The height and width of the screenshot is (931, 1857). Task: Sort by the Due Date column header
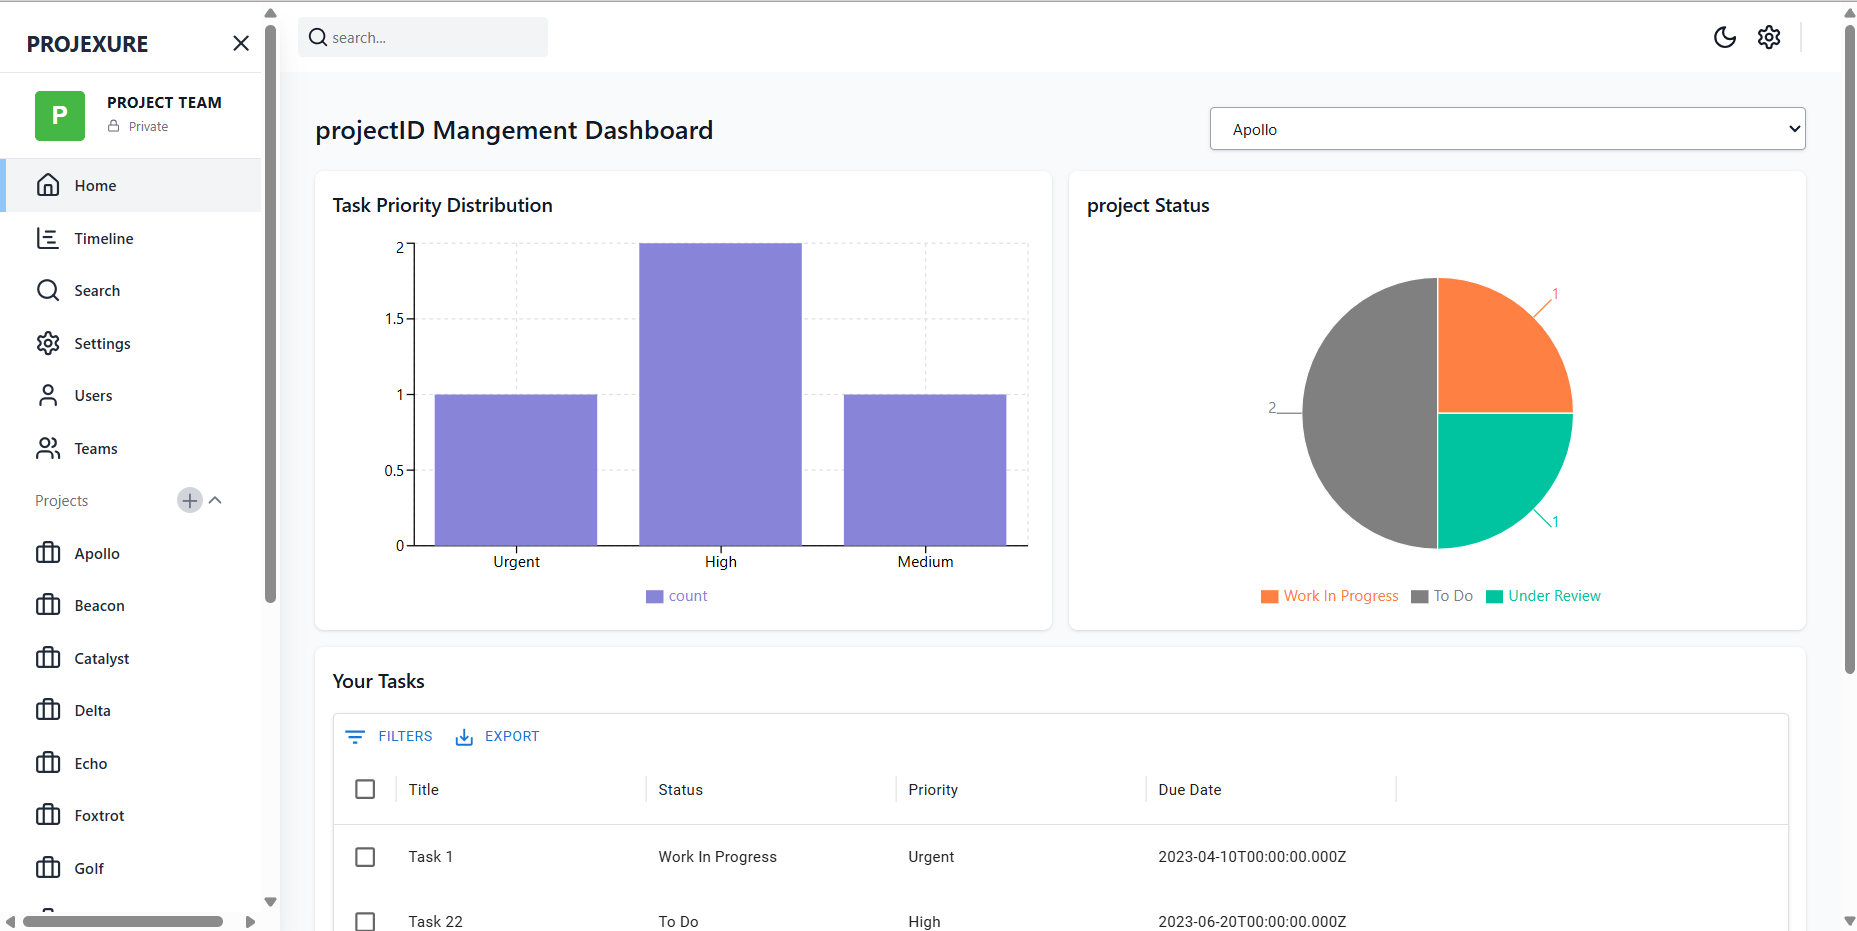1190,789
